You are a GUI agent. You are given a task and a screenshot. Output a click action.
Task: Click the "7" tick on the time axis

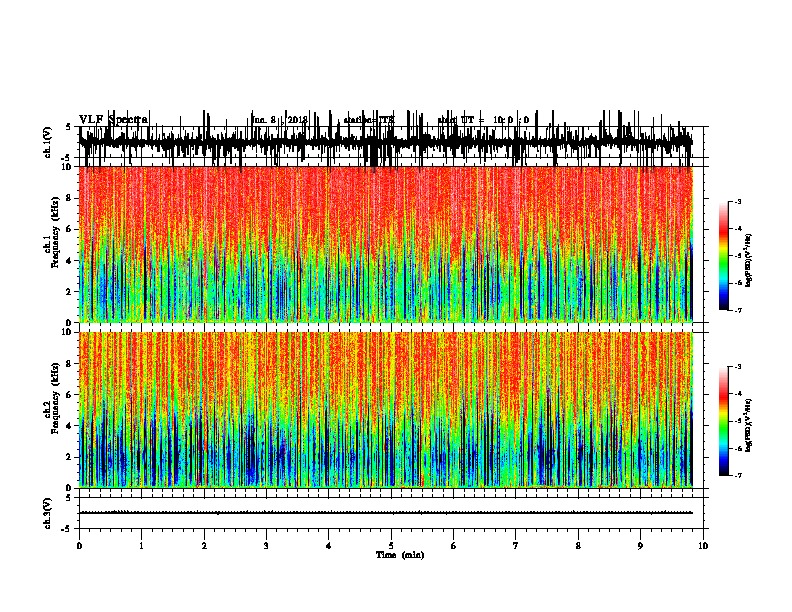516,546
